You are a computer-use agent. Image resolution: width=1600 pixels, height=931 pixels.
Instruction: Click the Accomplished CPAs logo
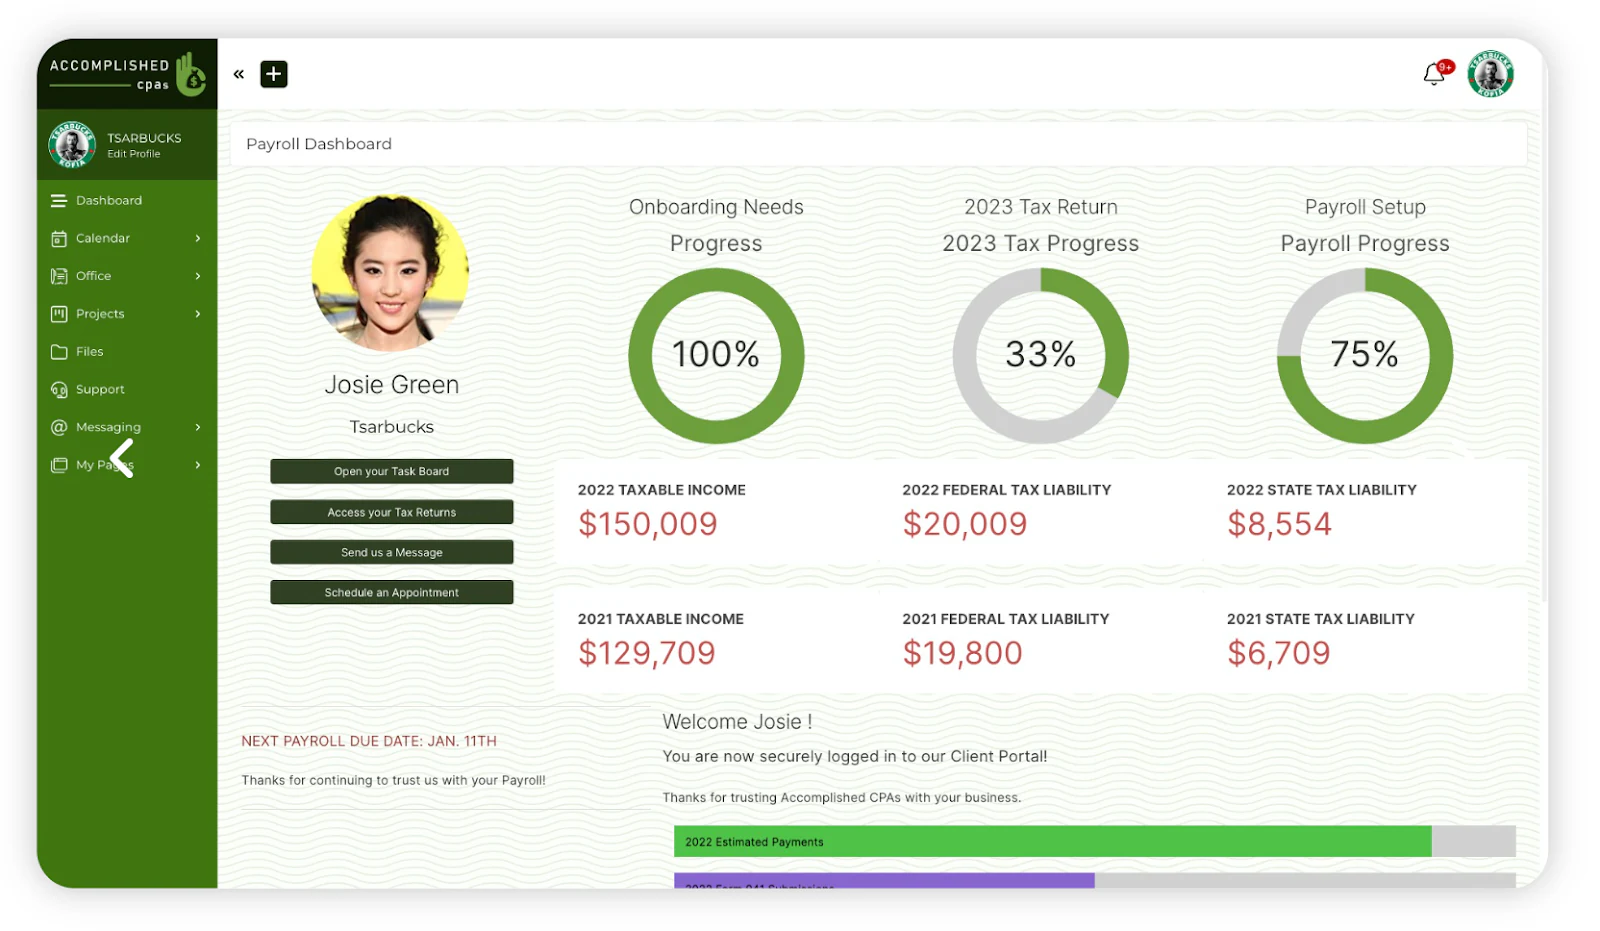[x=127, y=74]
